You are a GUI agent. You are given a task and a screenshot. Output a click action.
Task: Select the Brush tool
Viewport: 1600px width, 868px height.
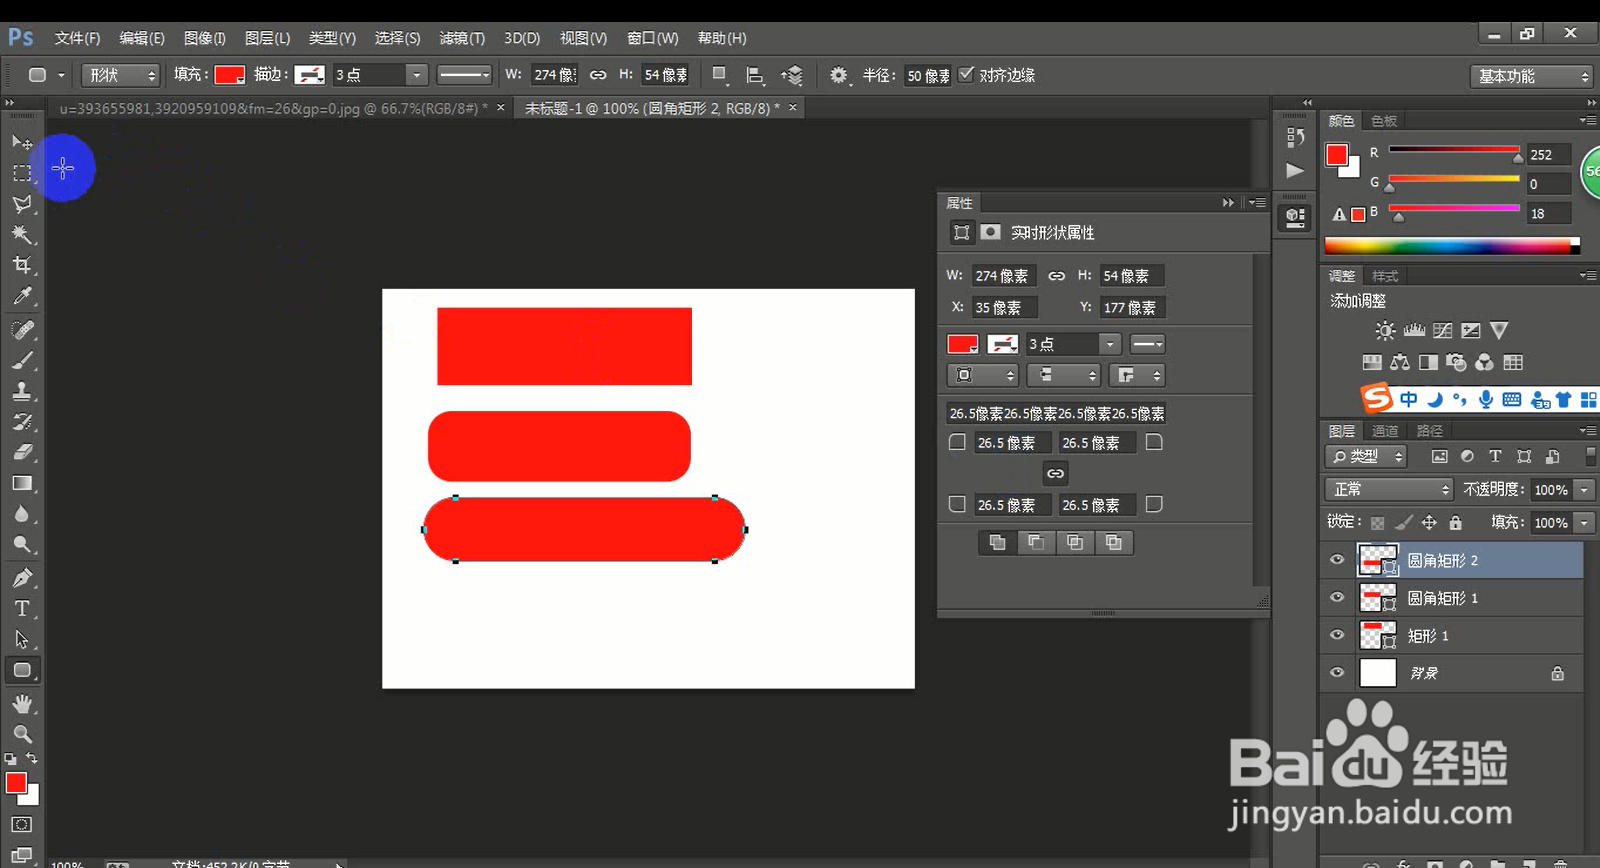point(22,360)
